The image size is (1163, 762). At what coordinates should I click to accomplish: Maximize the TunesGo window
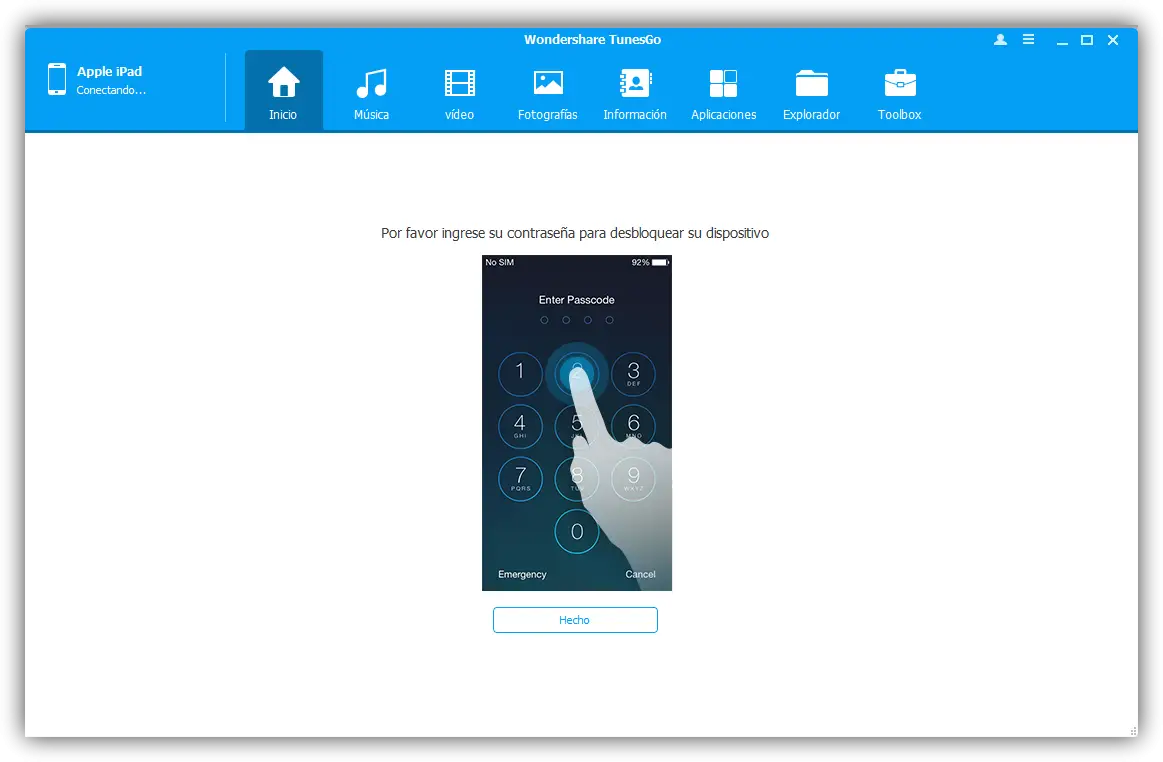[1087, 40]
